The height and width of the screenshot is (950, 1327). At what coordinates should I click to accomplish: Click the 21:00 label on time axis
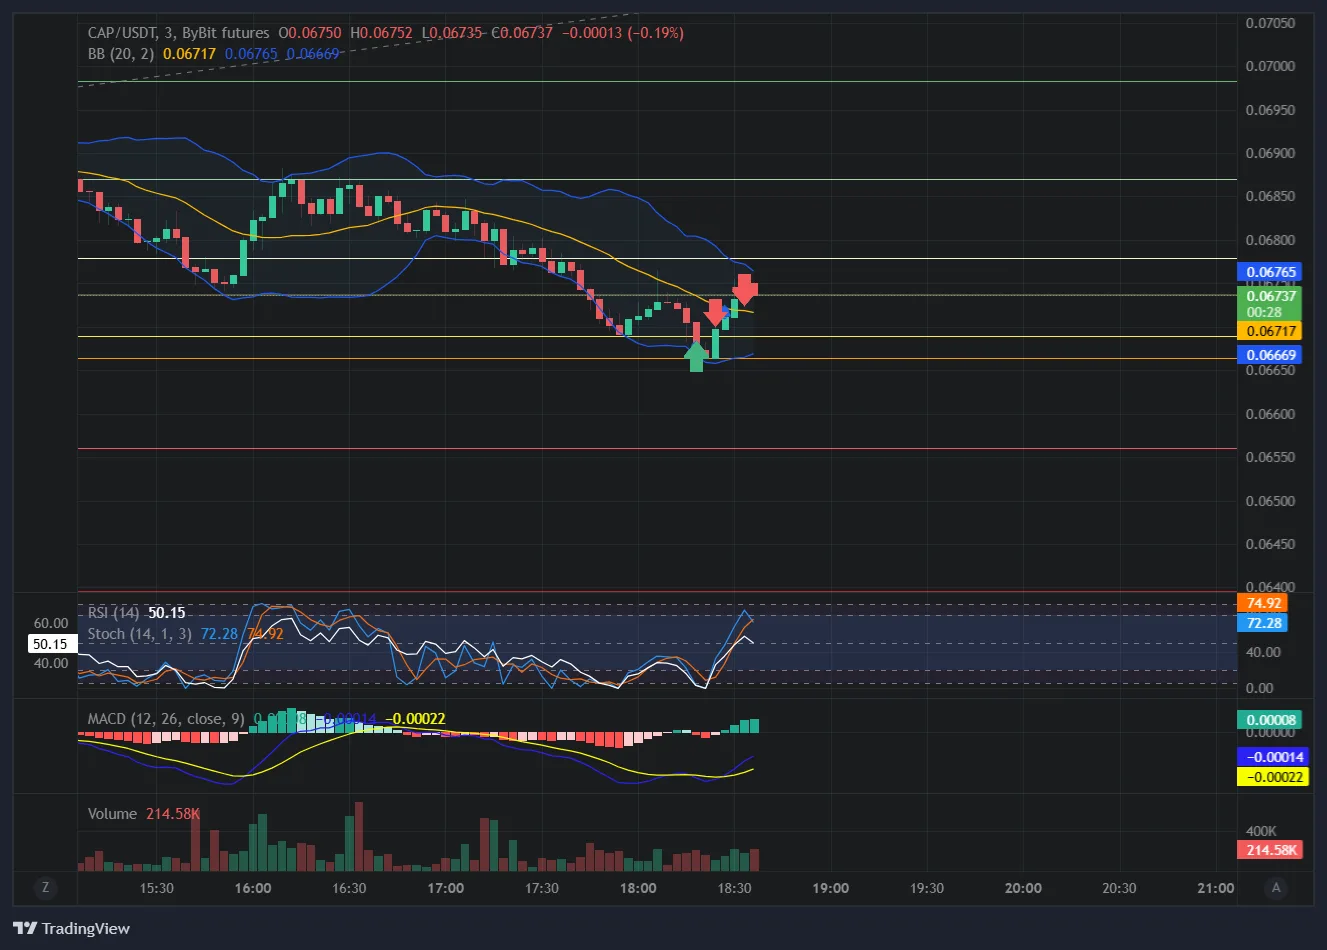(1215, 888)
